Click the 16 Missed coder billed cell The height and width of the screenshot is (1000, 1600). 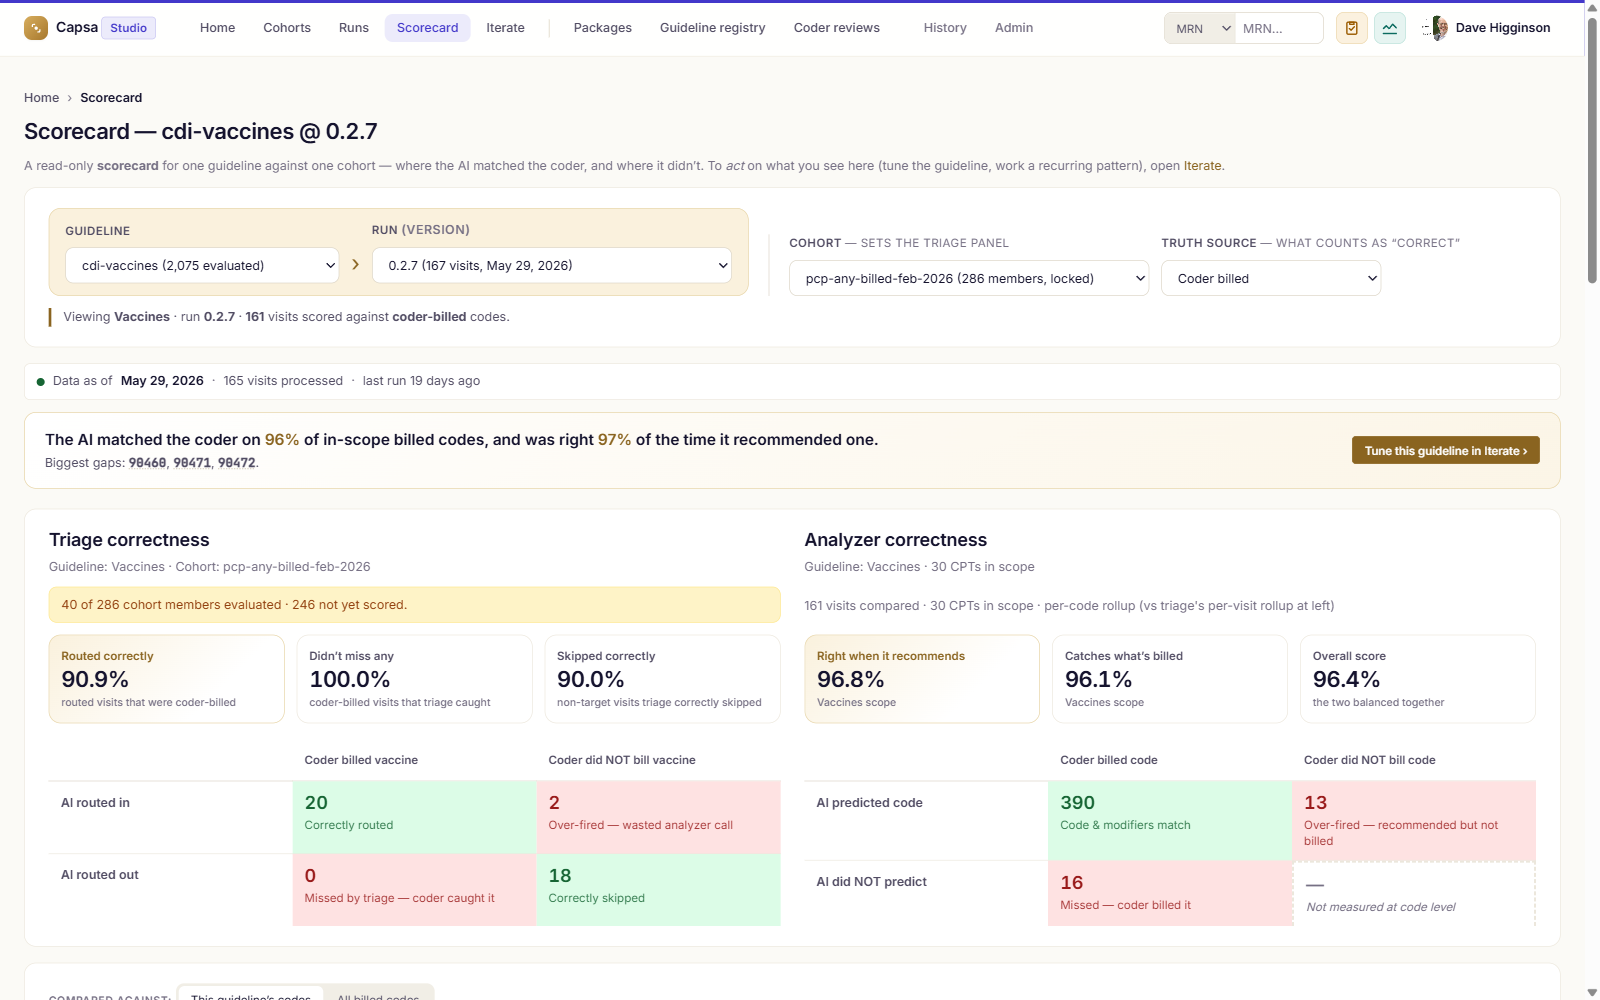pos(1170,893)
